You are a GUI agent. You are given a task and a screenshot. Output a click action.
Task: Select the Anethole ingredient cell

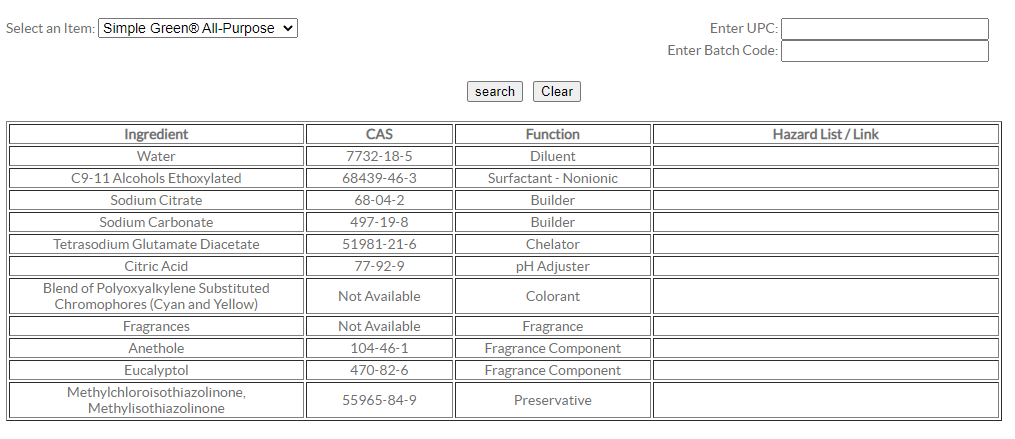click(x=156, y=348)
